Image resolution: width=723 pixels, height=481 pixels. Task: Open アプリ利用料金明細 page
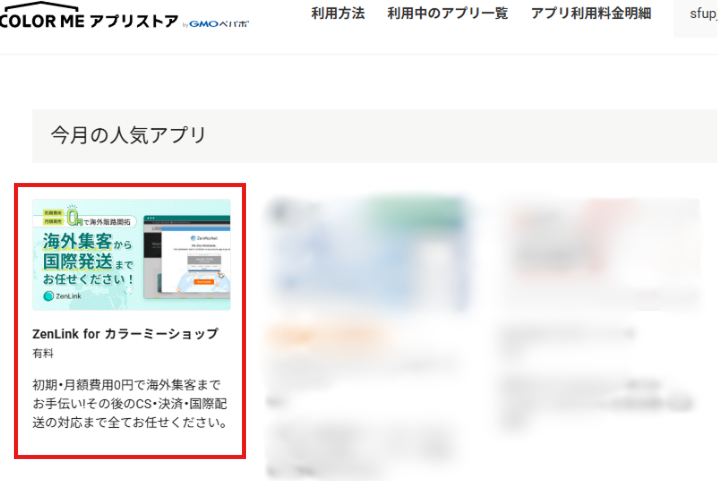point(591,13)
